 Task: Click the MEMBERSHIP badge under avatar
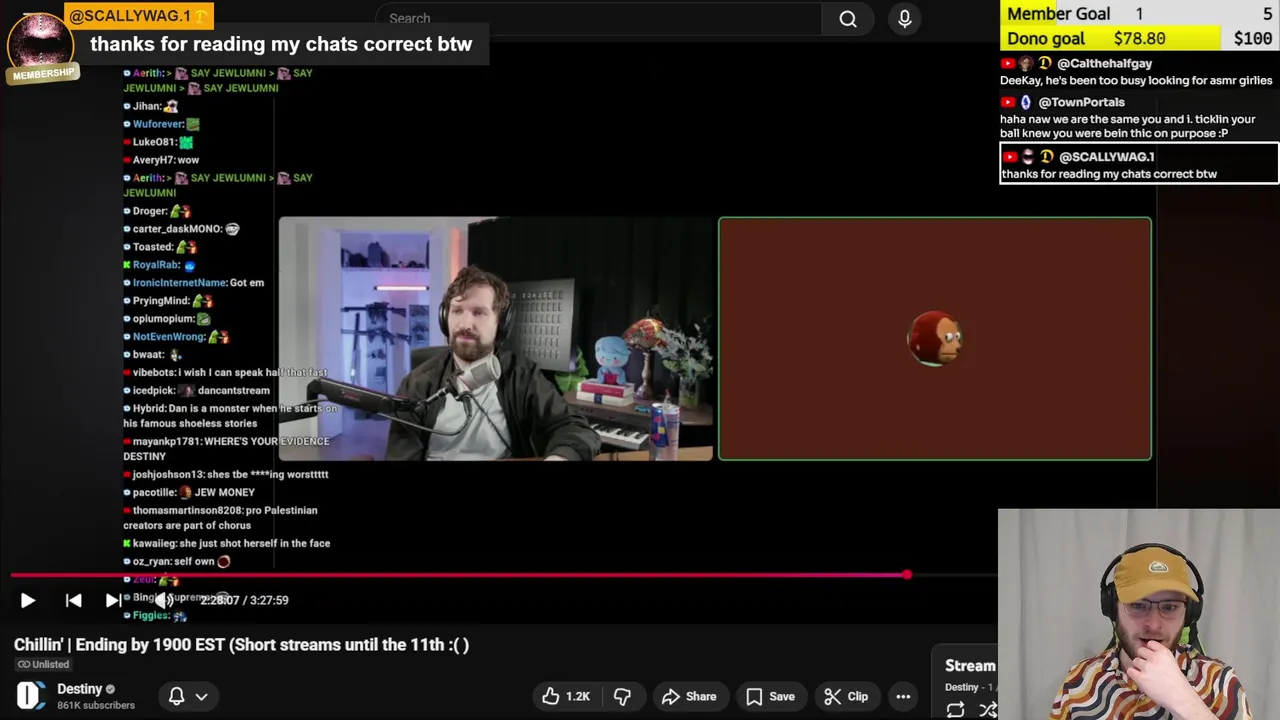click(x=43, y=74)
